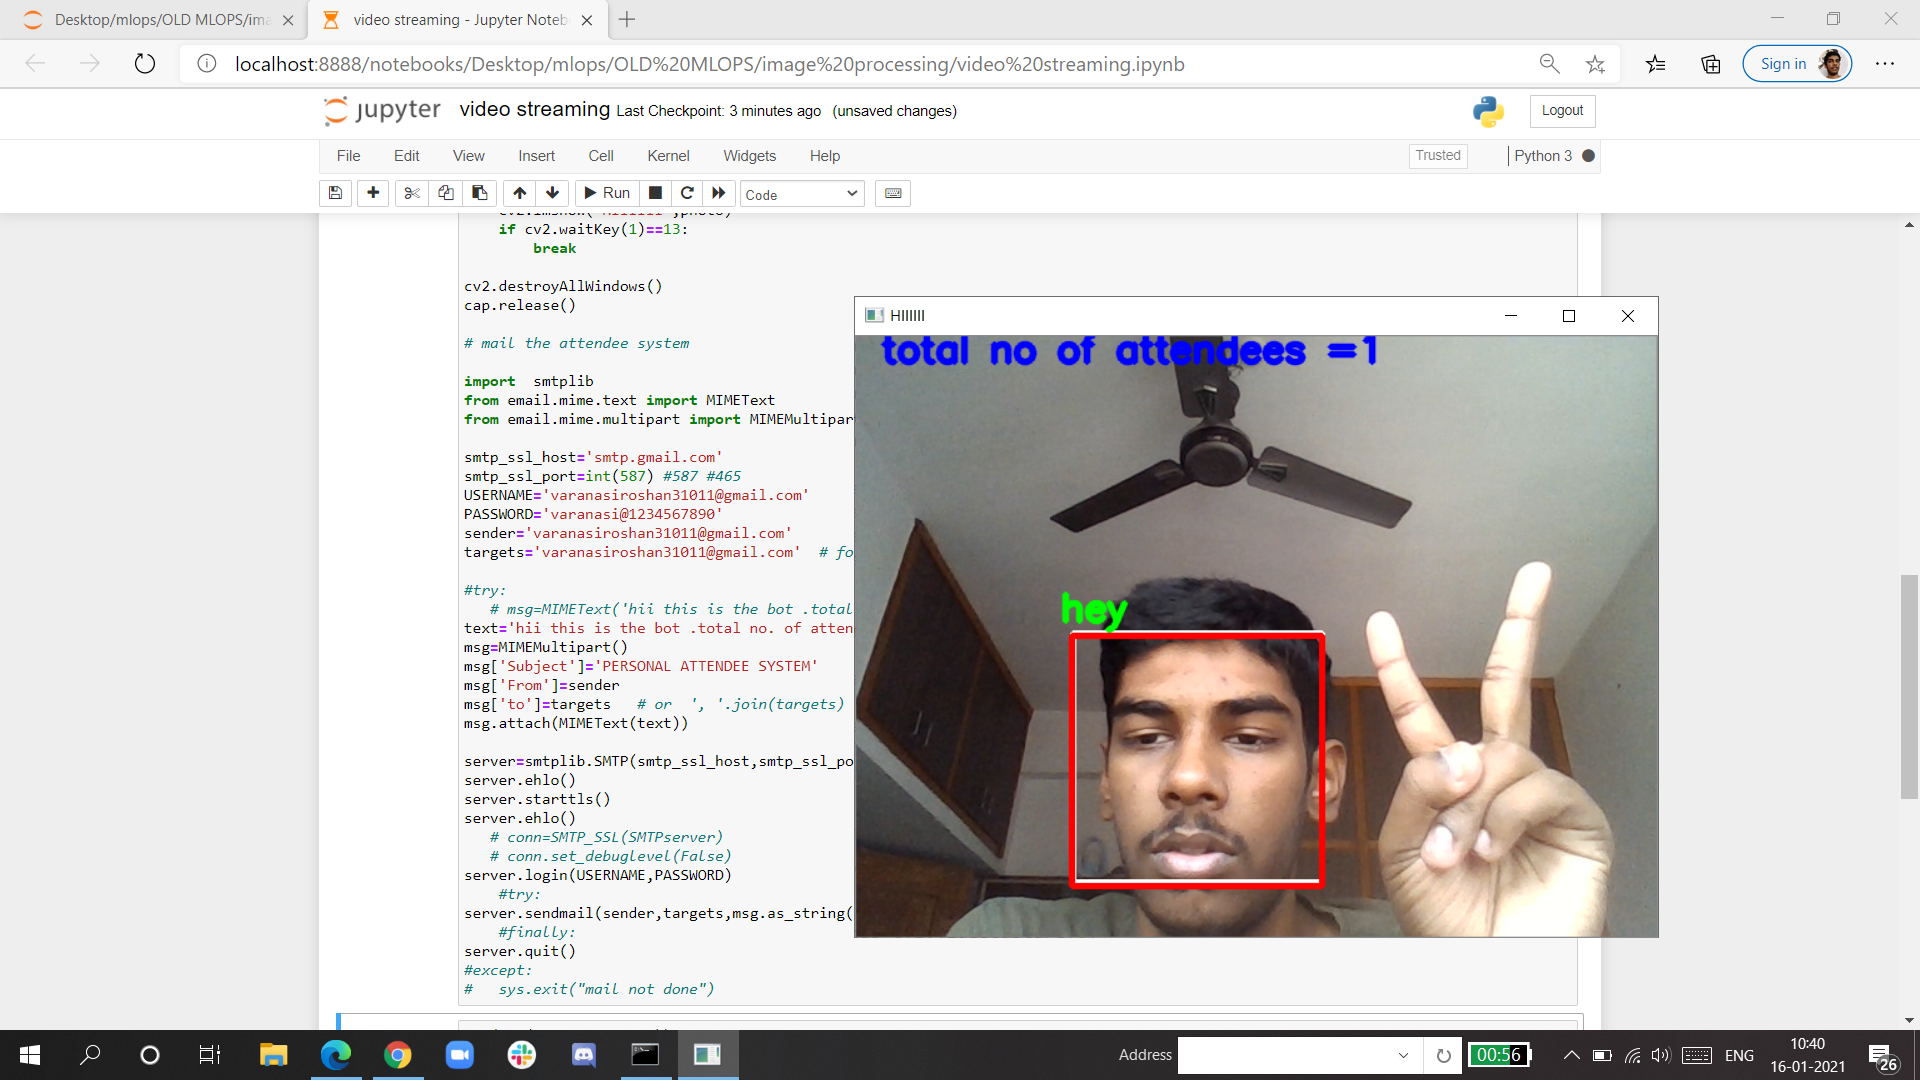Viewport: 1920px width, 1080px height.
Task: Open the Kernel menu
Action: (x=668, y=156)
